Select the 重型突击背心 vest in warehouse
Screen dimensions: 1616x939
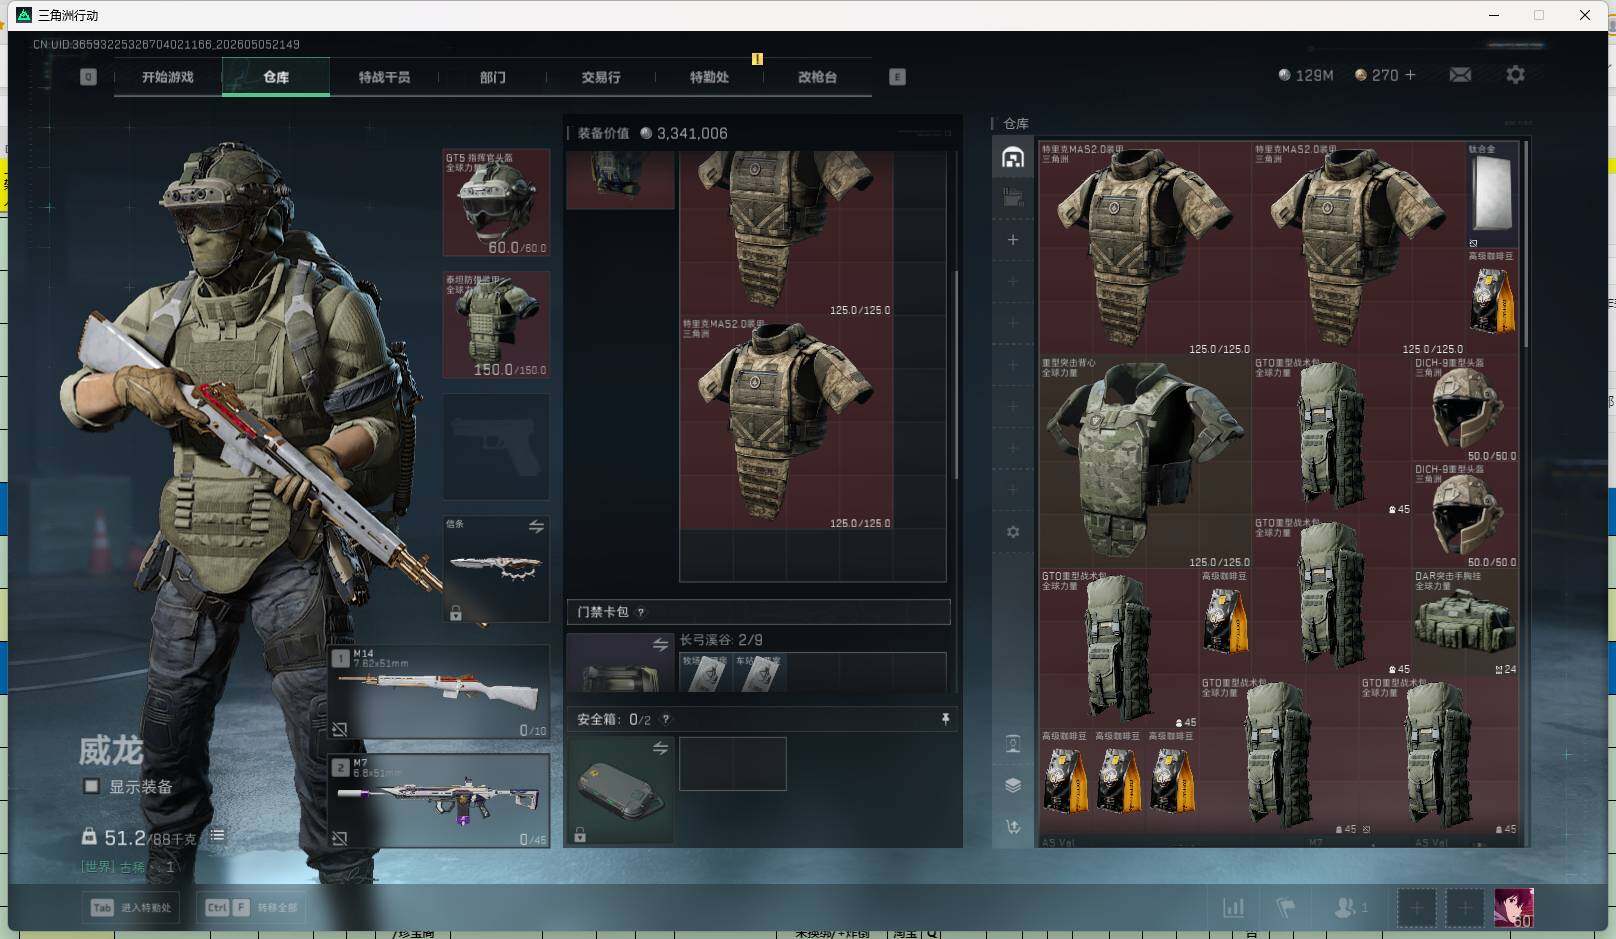[x=1145, y=462]
